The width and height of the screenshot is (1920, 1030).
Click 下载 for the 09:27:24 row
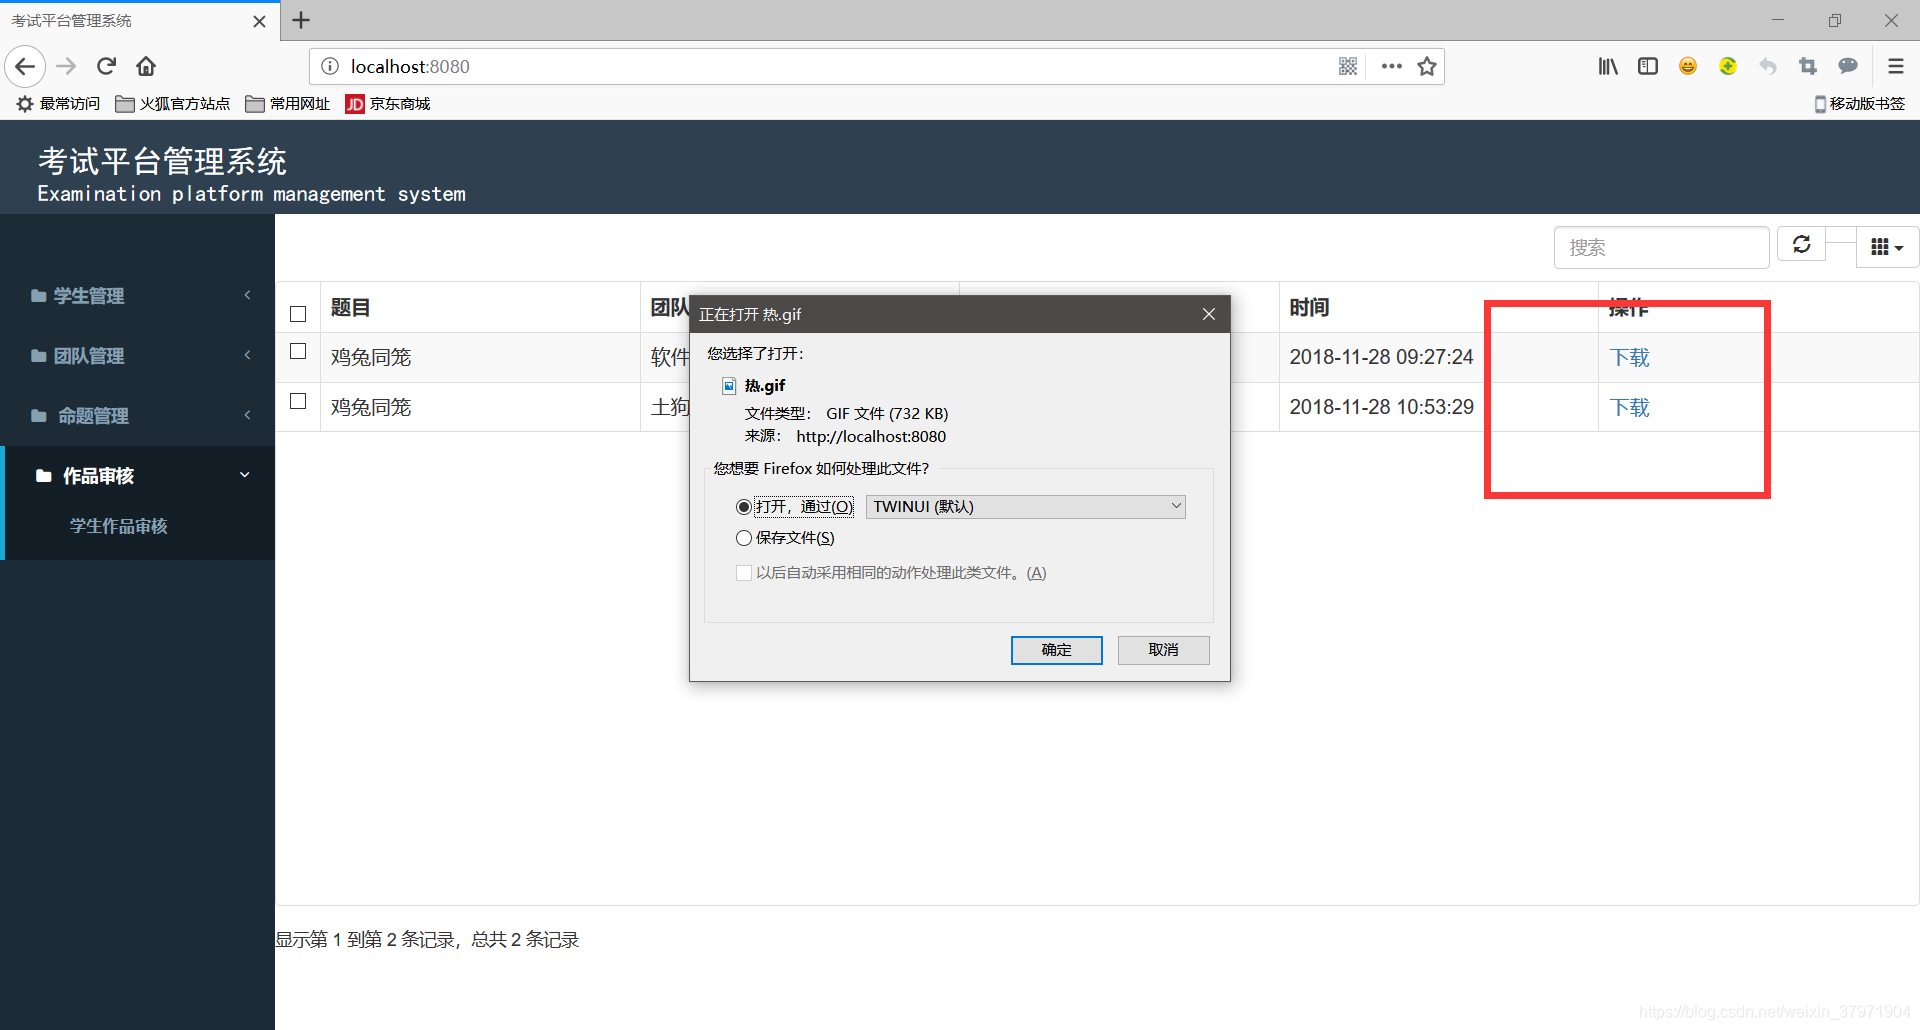click(1629, 357)
